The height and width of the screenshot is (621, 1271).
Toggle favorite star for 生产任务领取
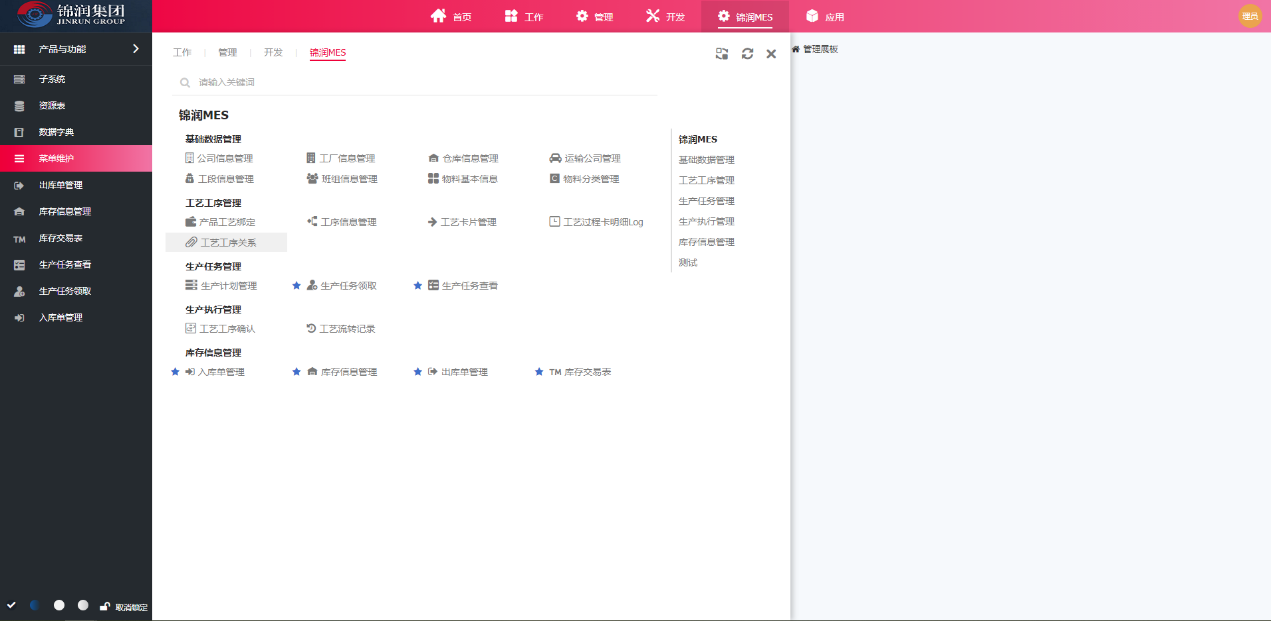(x=296, y=286)
